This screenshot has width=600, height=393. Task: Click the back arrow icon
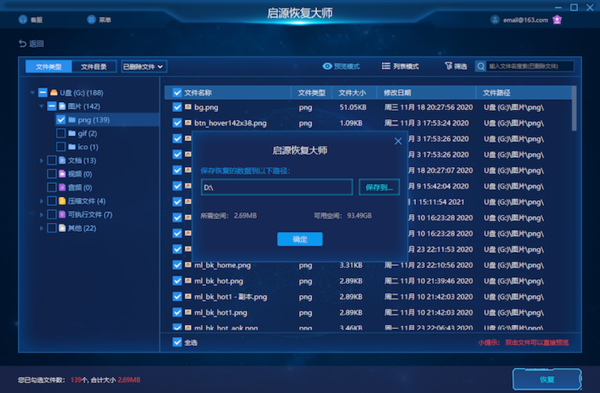[23, 44]
